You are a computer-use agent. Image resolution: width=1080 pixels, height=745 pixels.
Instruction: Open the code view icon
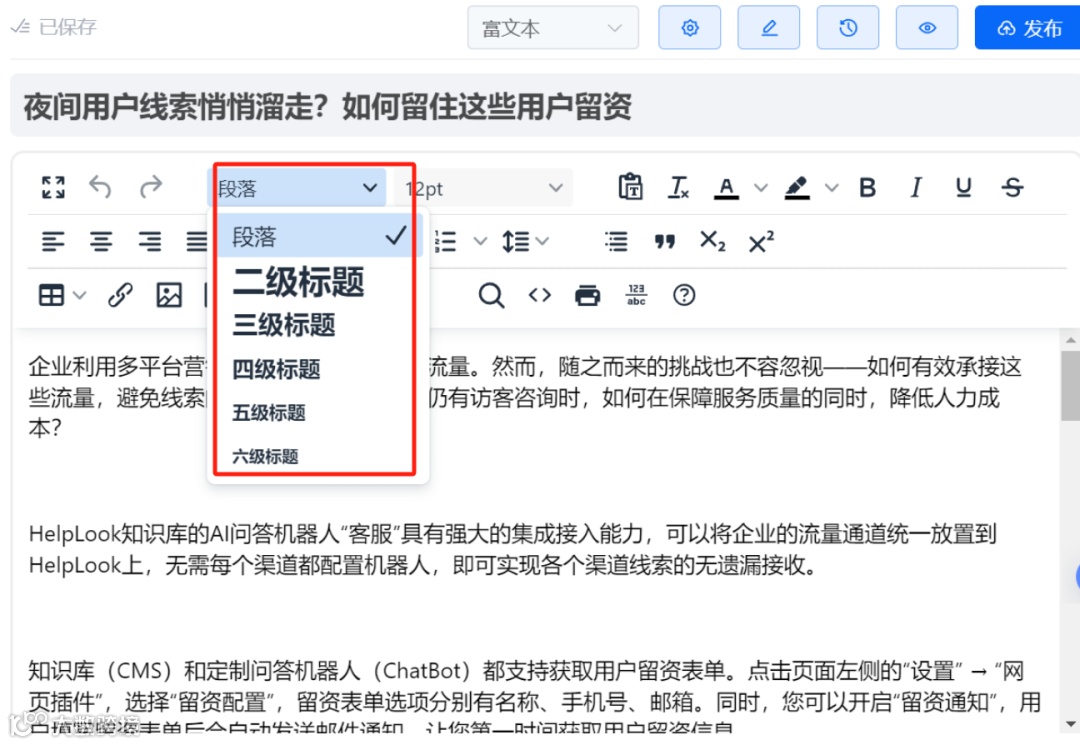click(x=539, y=295)
